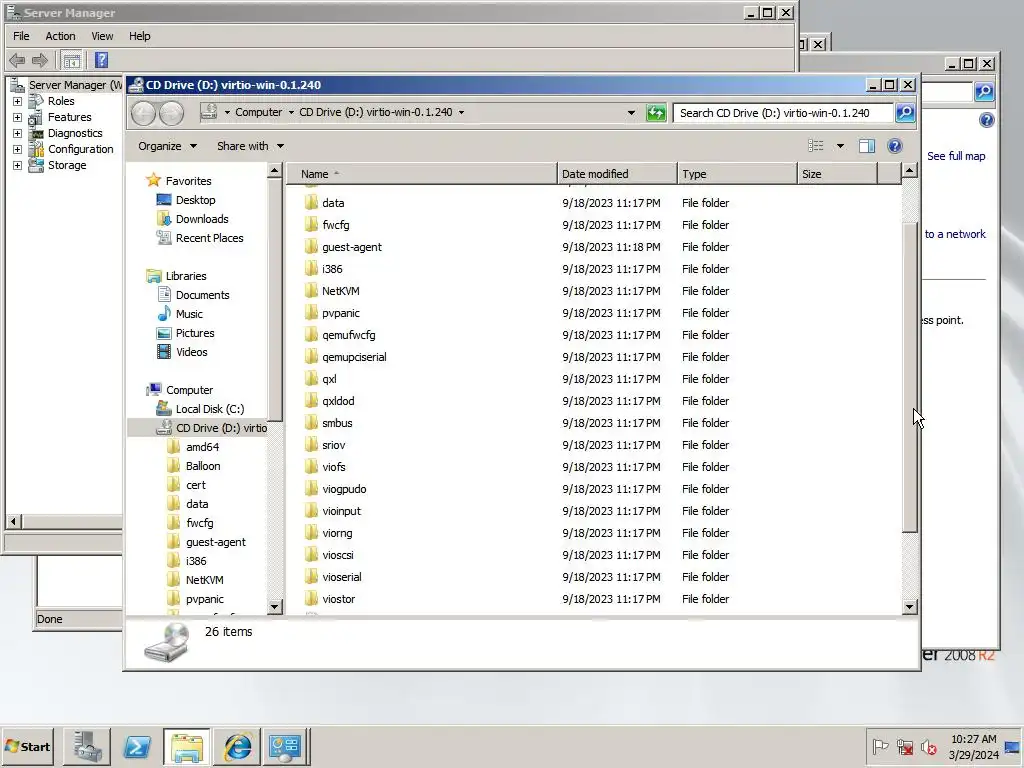Viewport: 1024px width, 768px height.
Task: Select the viogpudo folder row
Action: (594, 488)
